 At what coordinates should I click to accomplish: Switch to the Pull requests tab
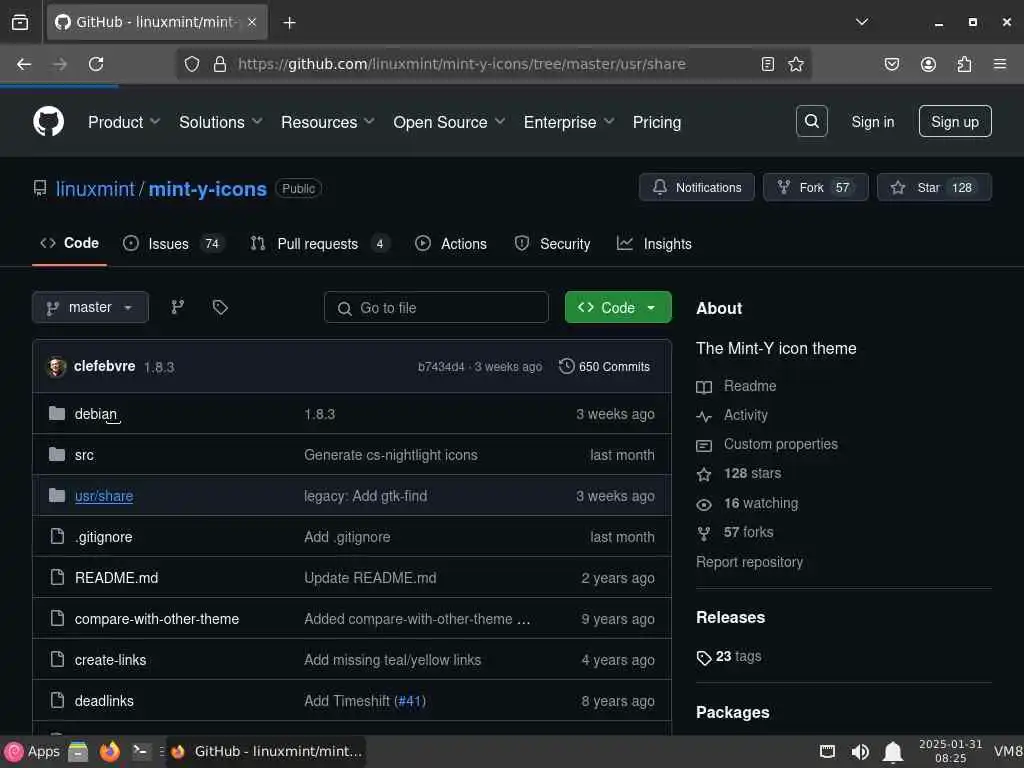click(319, 244)
